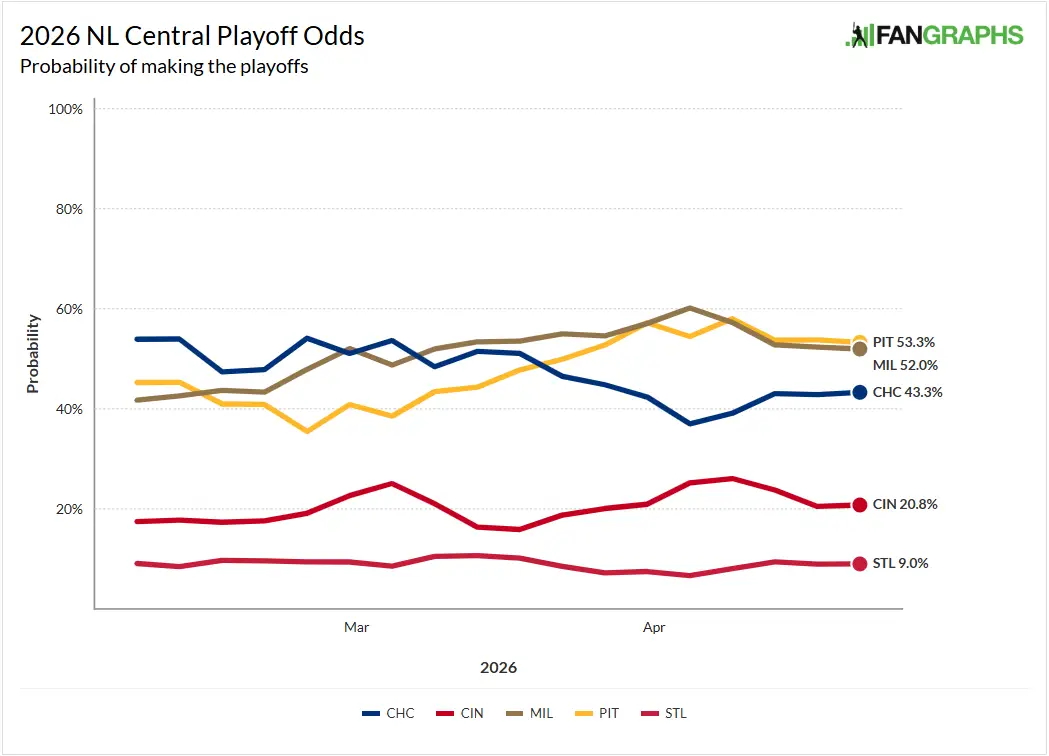Click the CIN red endpoint marker
The image size is (1049, 756).
point(859,505)
